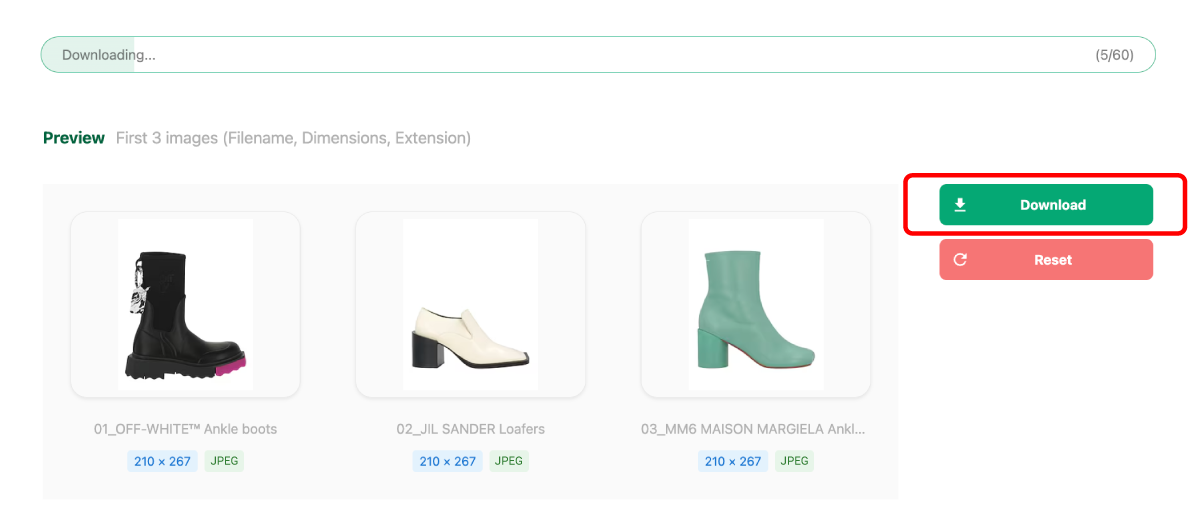This screenshot has width=1196, height=512.
Task: Open the black OFF-WHITE ankle boot thumbnail
Action: point(185,304)
